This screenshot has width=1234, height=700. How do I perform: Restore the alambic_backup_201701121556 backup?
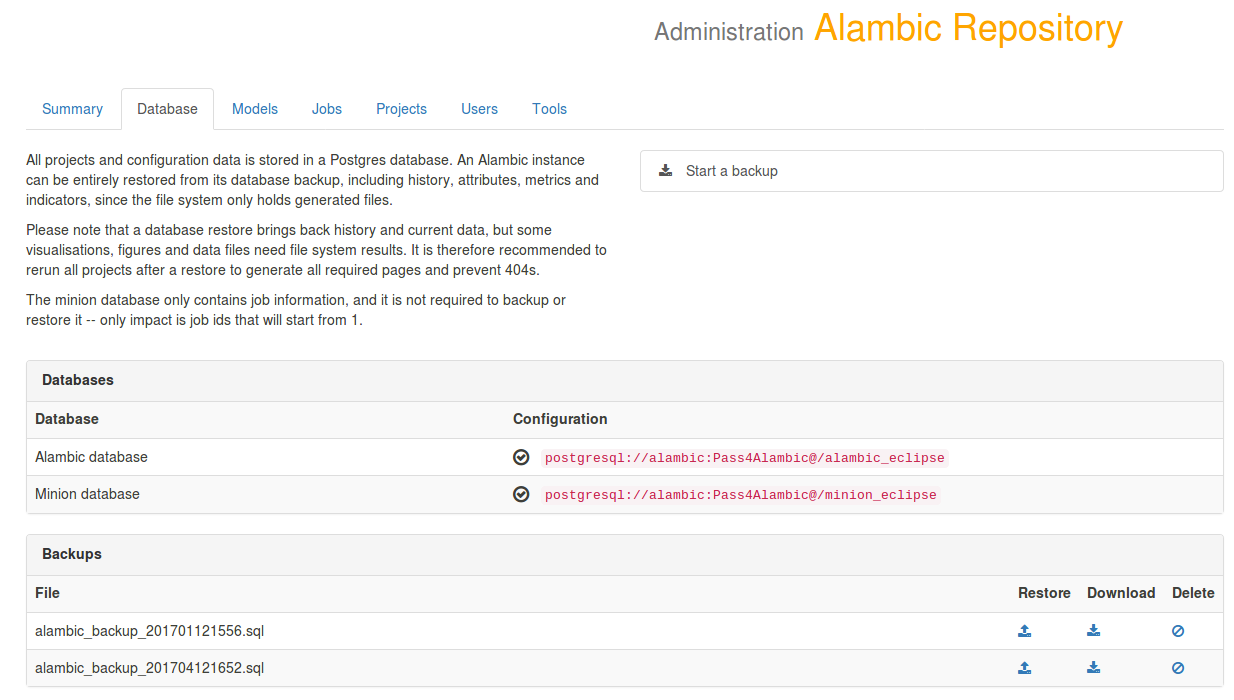(x=1024, y=630)
